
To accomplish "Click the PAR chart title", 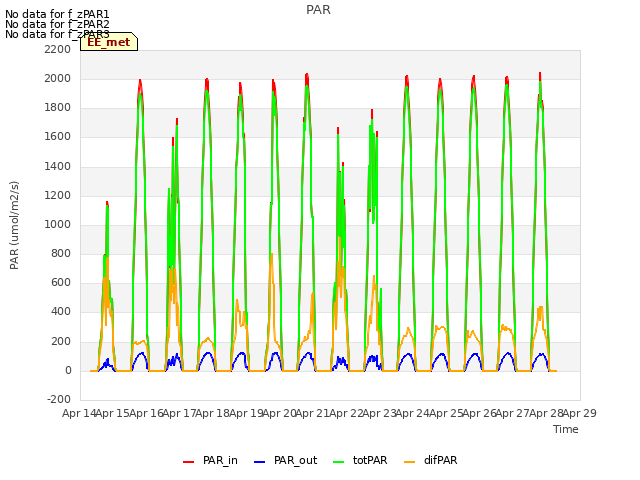I will click(318, 10).
